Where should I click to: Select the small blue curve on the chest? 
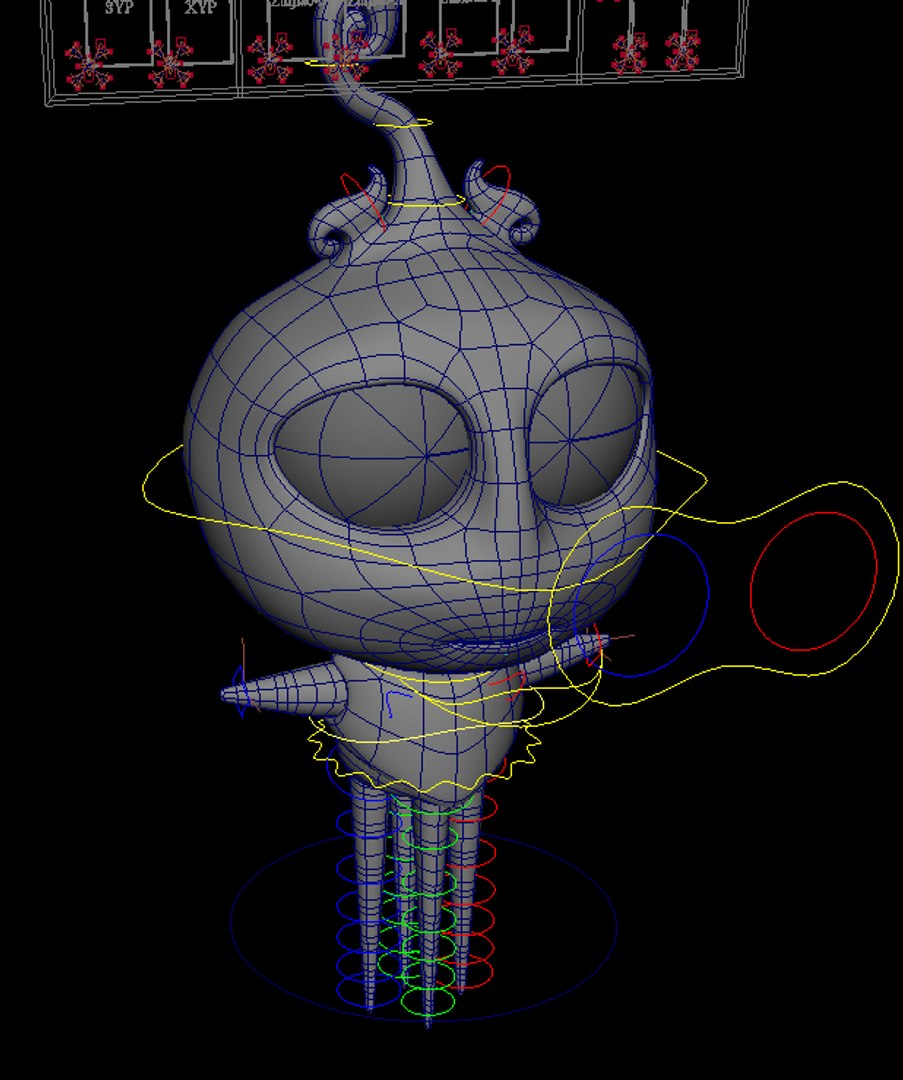(398, 703)
